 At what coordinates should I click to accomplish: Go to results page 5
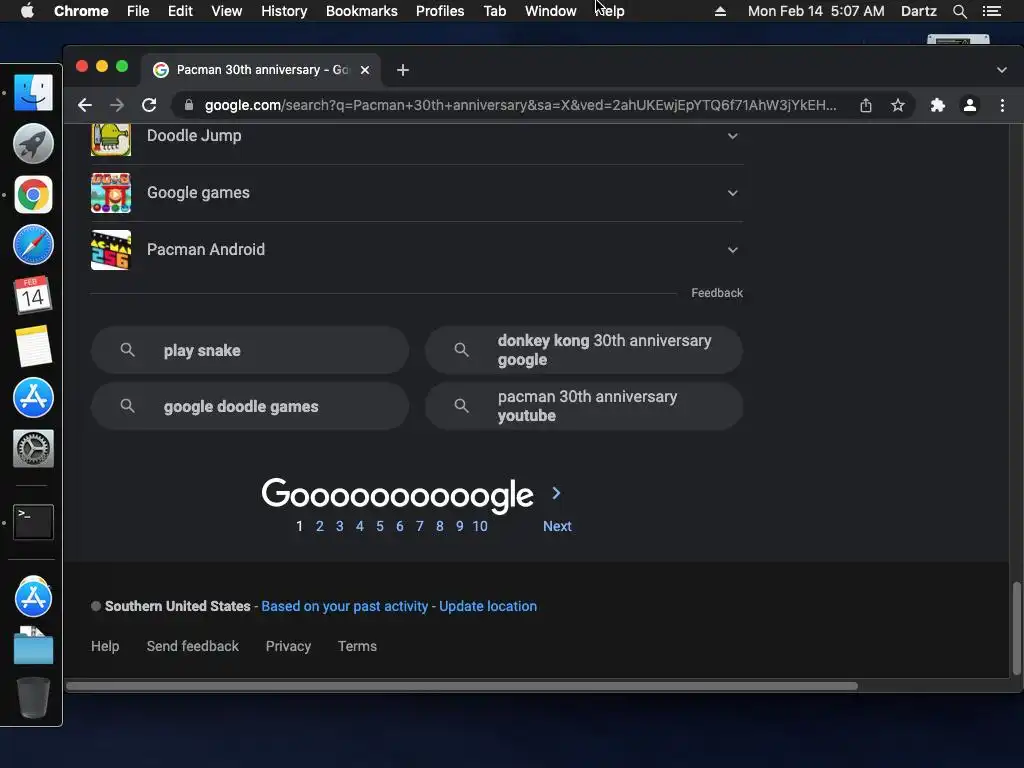(x=379, y=526)
